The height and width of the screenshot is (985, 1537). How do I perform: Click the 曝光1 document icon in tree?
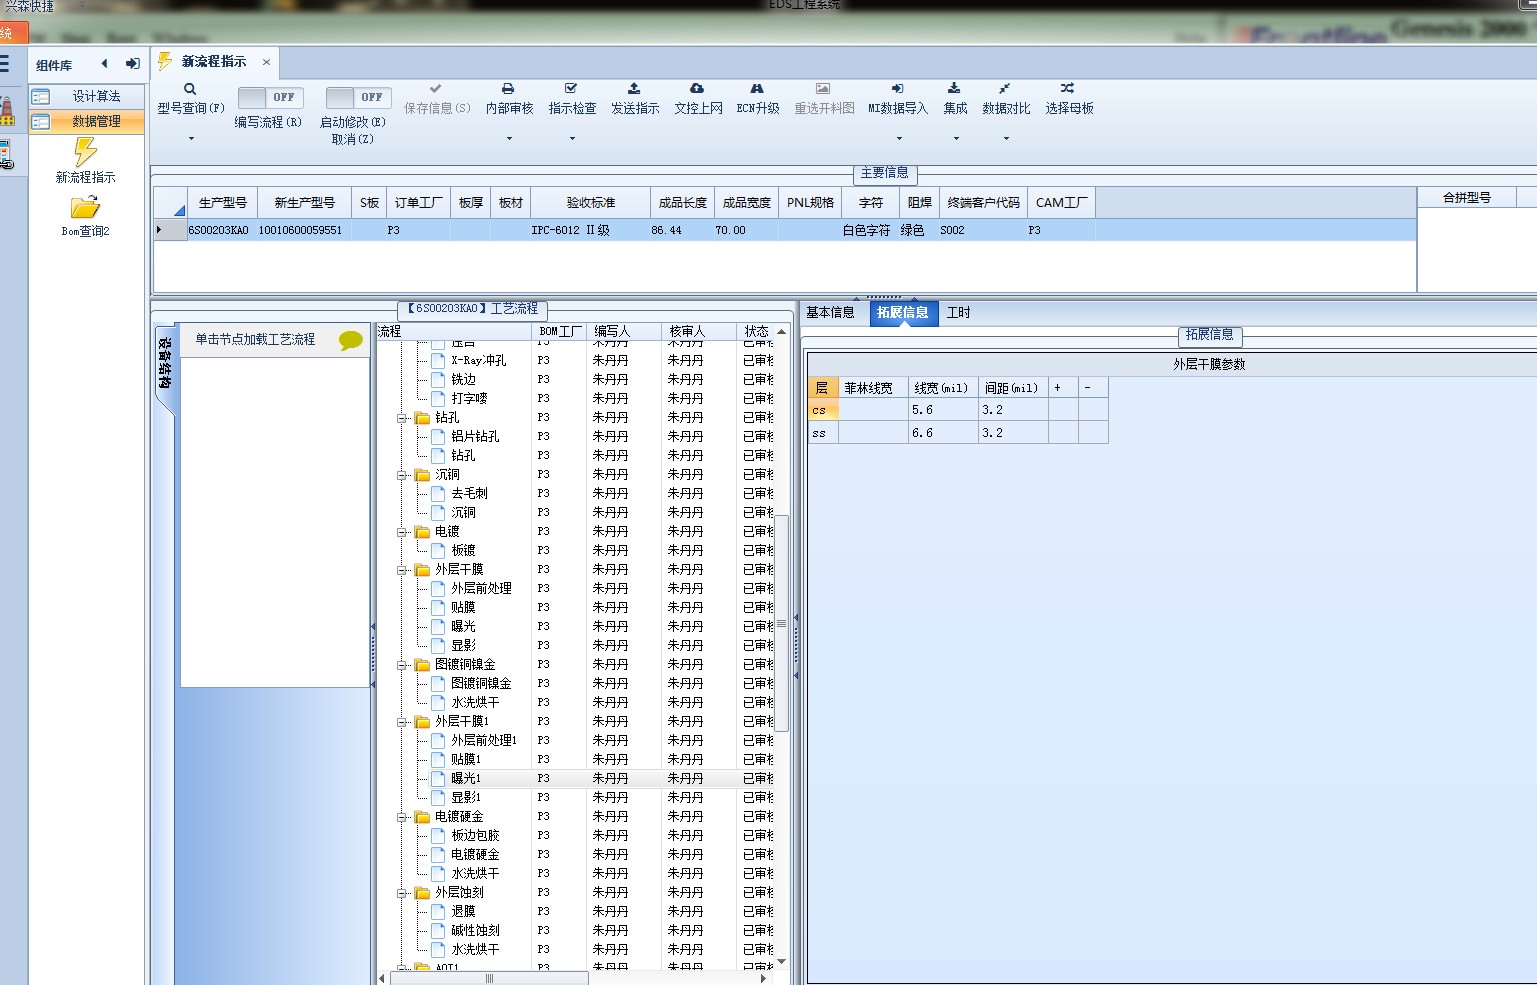(x=438, y=778)
